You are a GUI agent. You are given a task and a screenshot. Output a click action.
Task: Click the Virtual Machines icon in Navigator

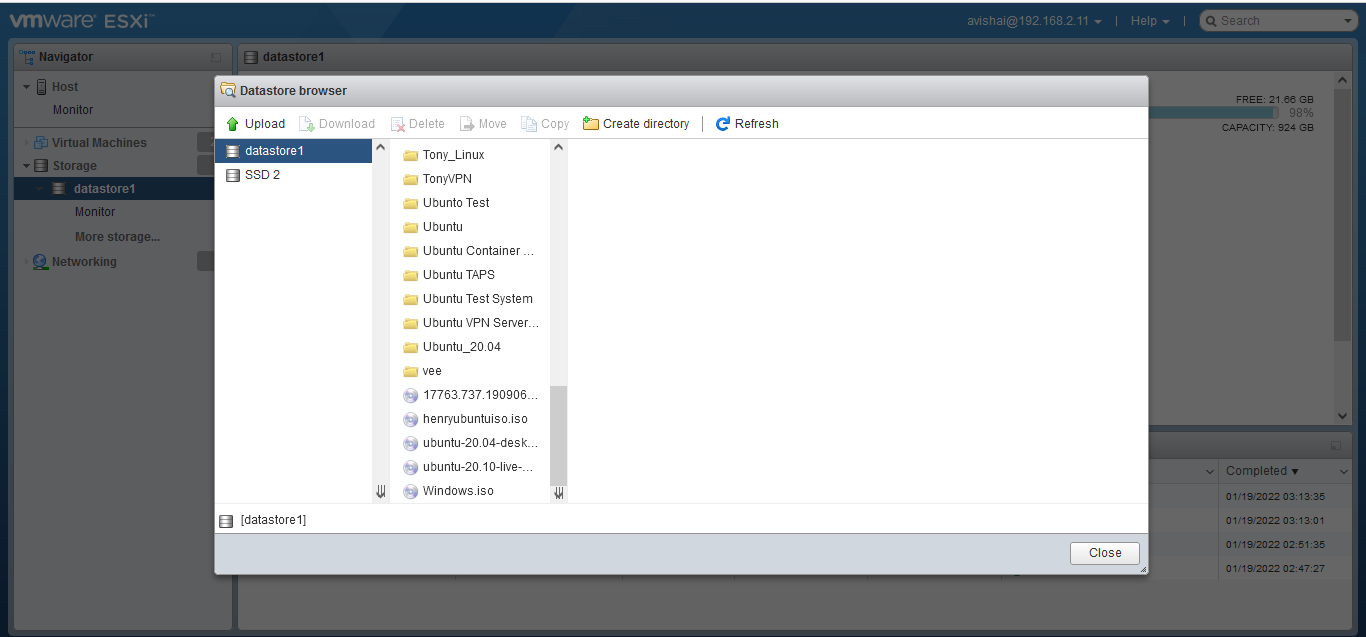41,143
